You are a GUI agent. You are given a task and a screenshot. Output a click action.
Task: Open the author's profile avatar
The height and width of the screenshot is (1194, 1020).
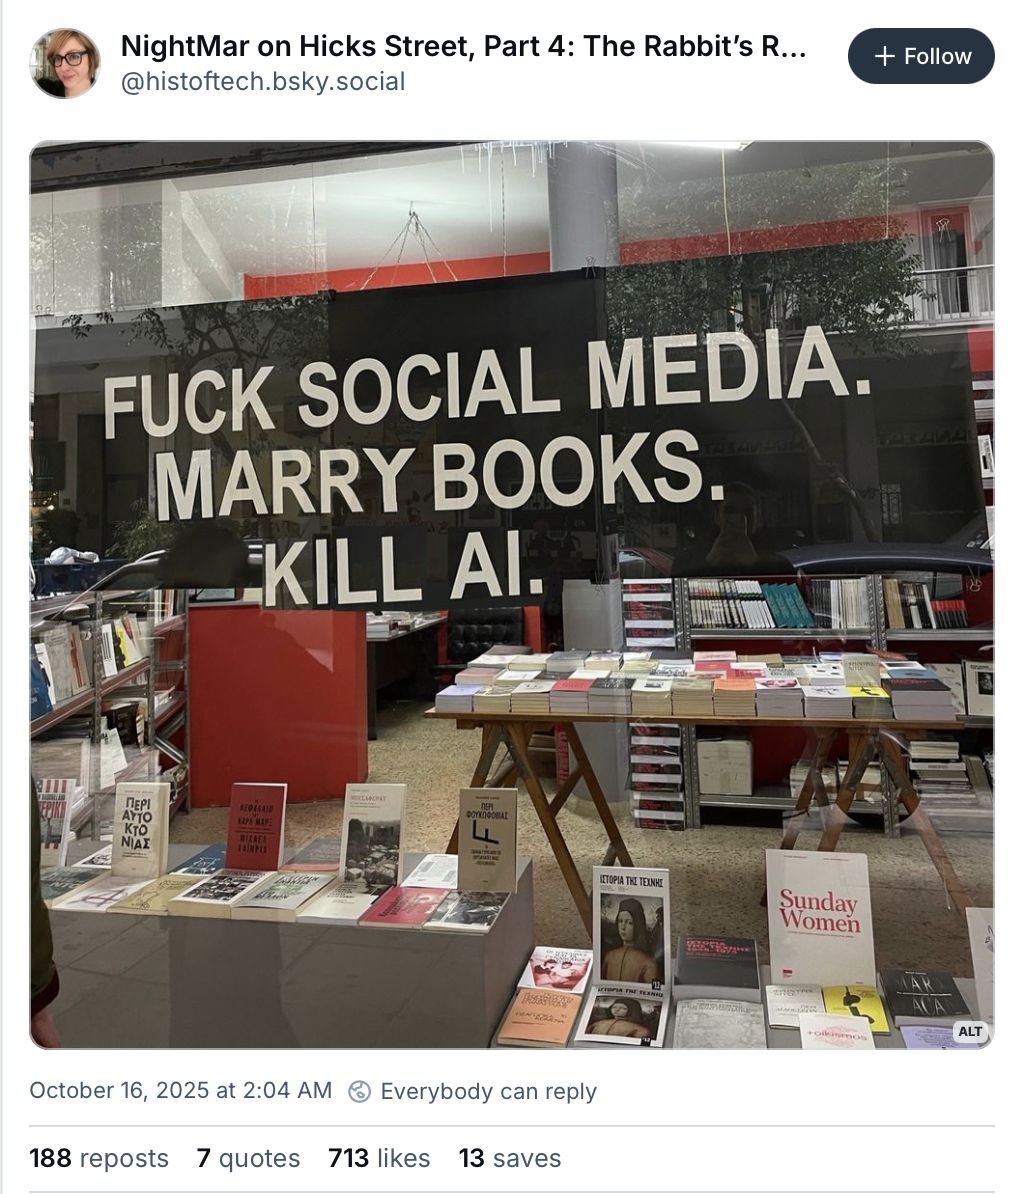pyautogui.click(x=64, y=63)
